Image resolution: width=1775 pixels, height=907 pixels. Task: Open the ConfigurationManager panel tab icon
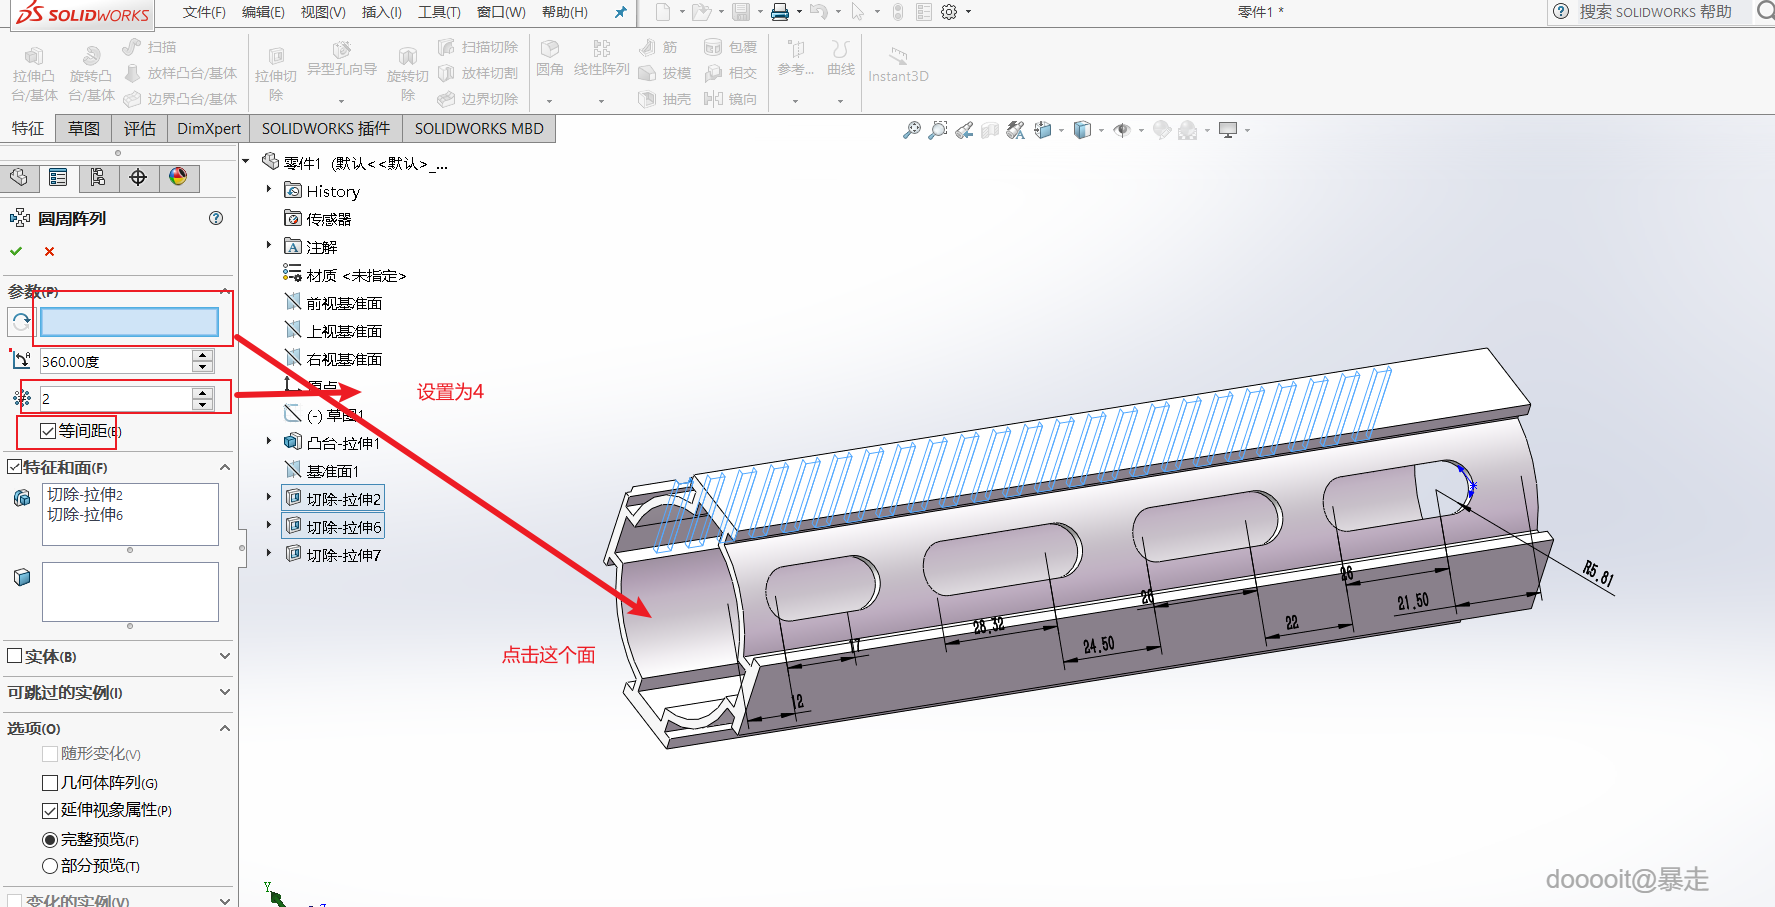(98, 178)
